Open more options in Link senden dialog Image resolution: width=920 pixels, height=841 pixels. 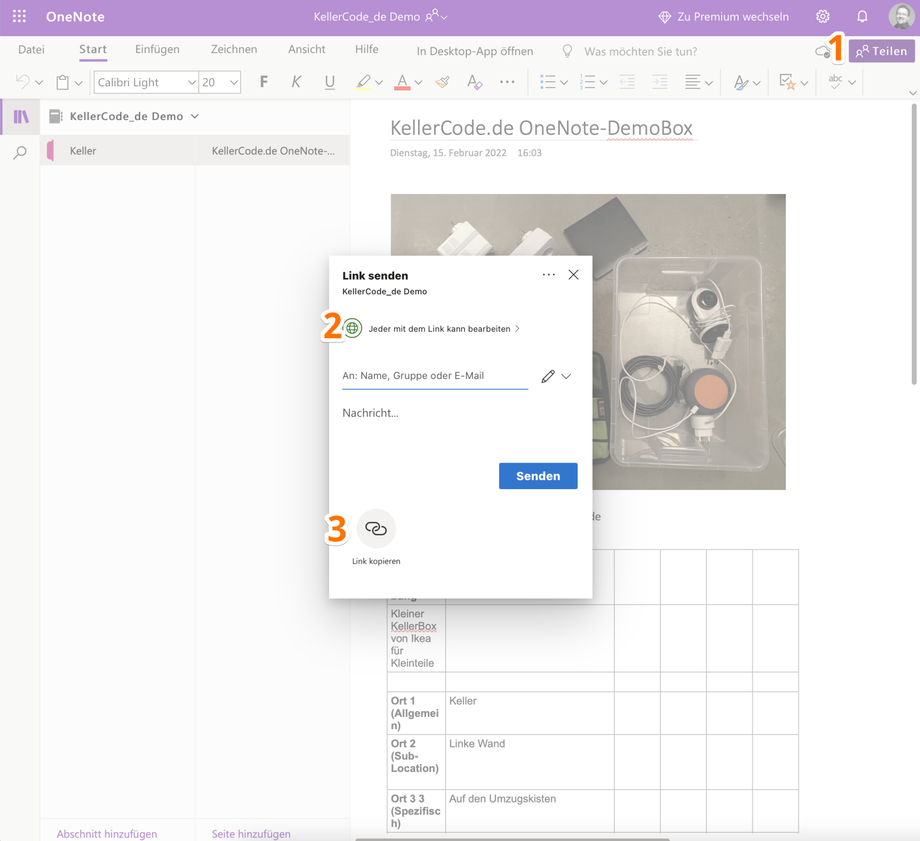[x=548, y=275]
